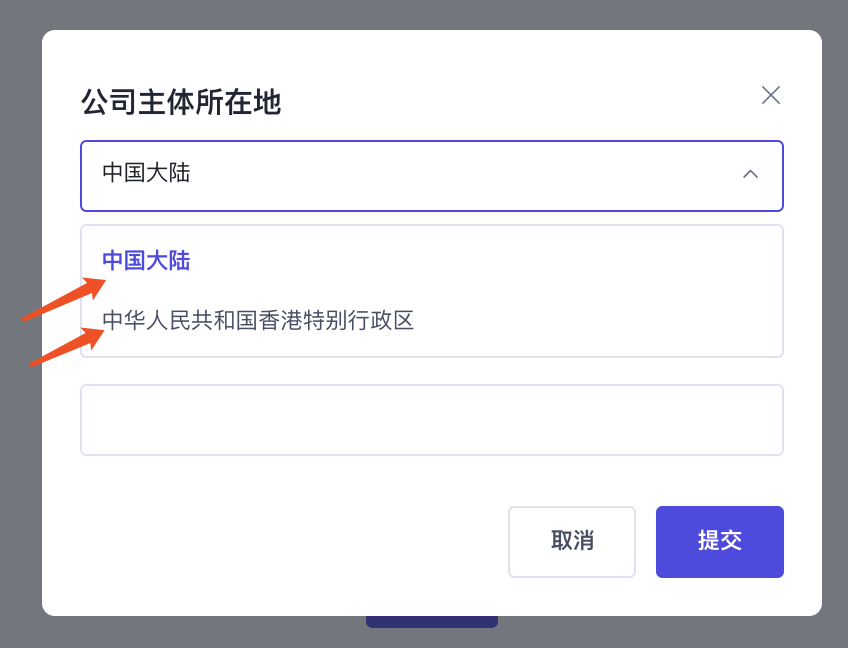Image resolution: width=848 pixels, height=648 pixels.
Task: Dismiss the dialog via the X icon
Action: click(770, 94)
